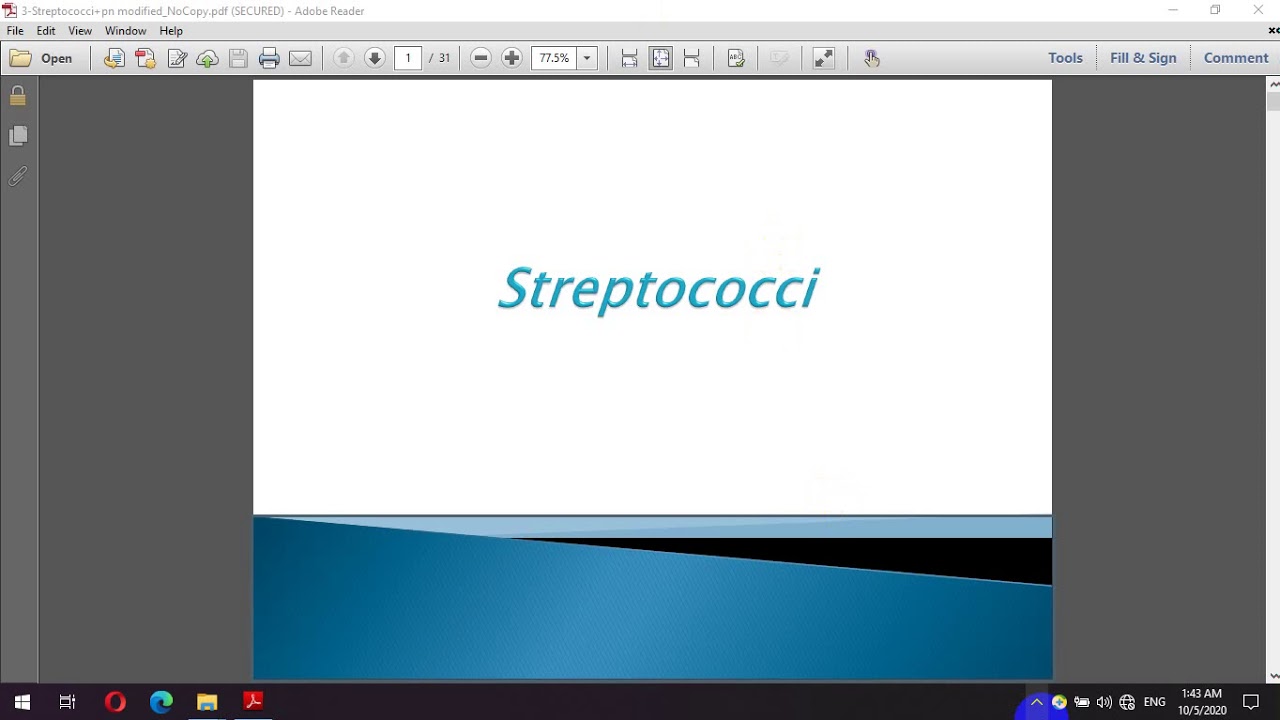Viewport: 1280px width, 720px height.
Task: Click the highlight text tool icon
Action: tap(736, 58)
